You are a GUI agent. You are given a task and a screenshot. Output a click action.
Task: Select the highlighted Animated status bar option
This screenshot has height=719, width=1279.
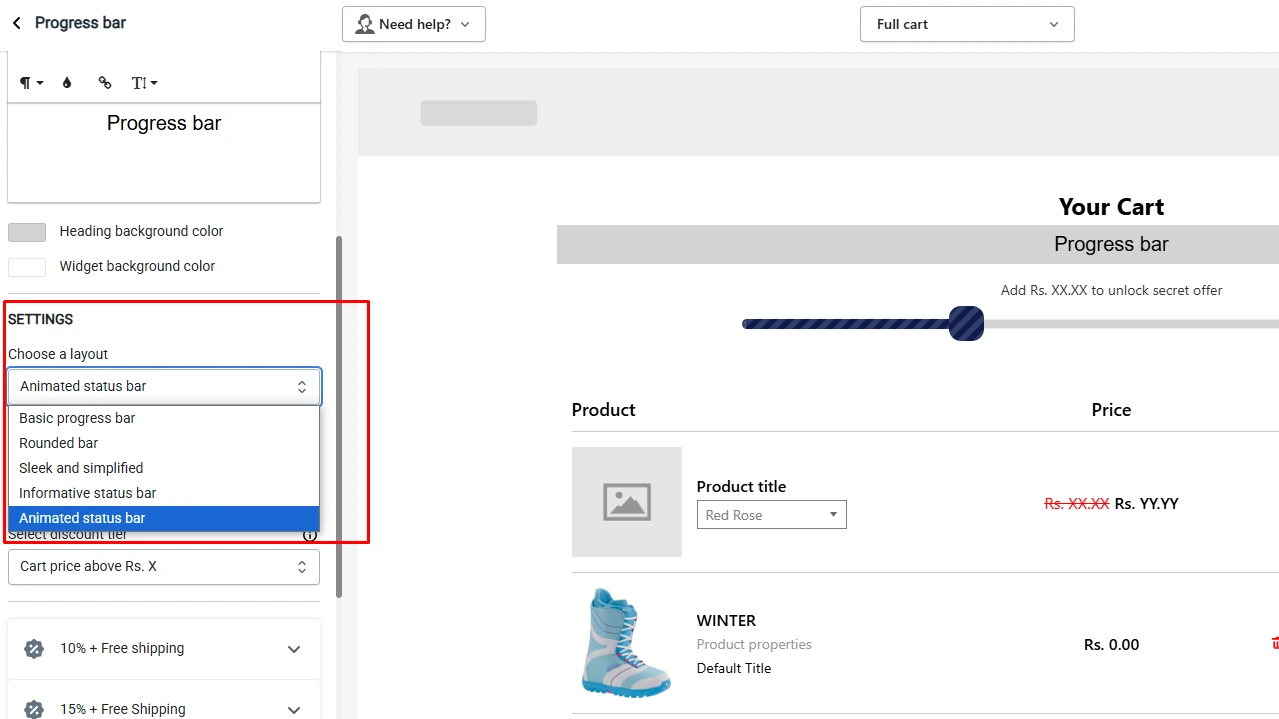coord(164,518)
